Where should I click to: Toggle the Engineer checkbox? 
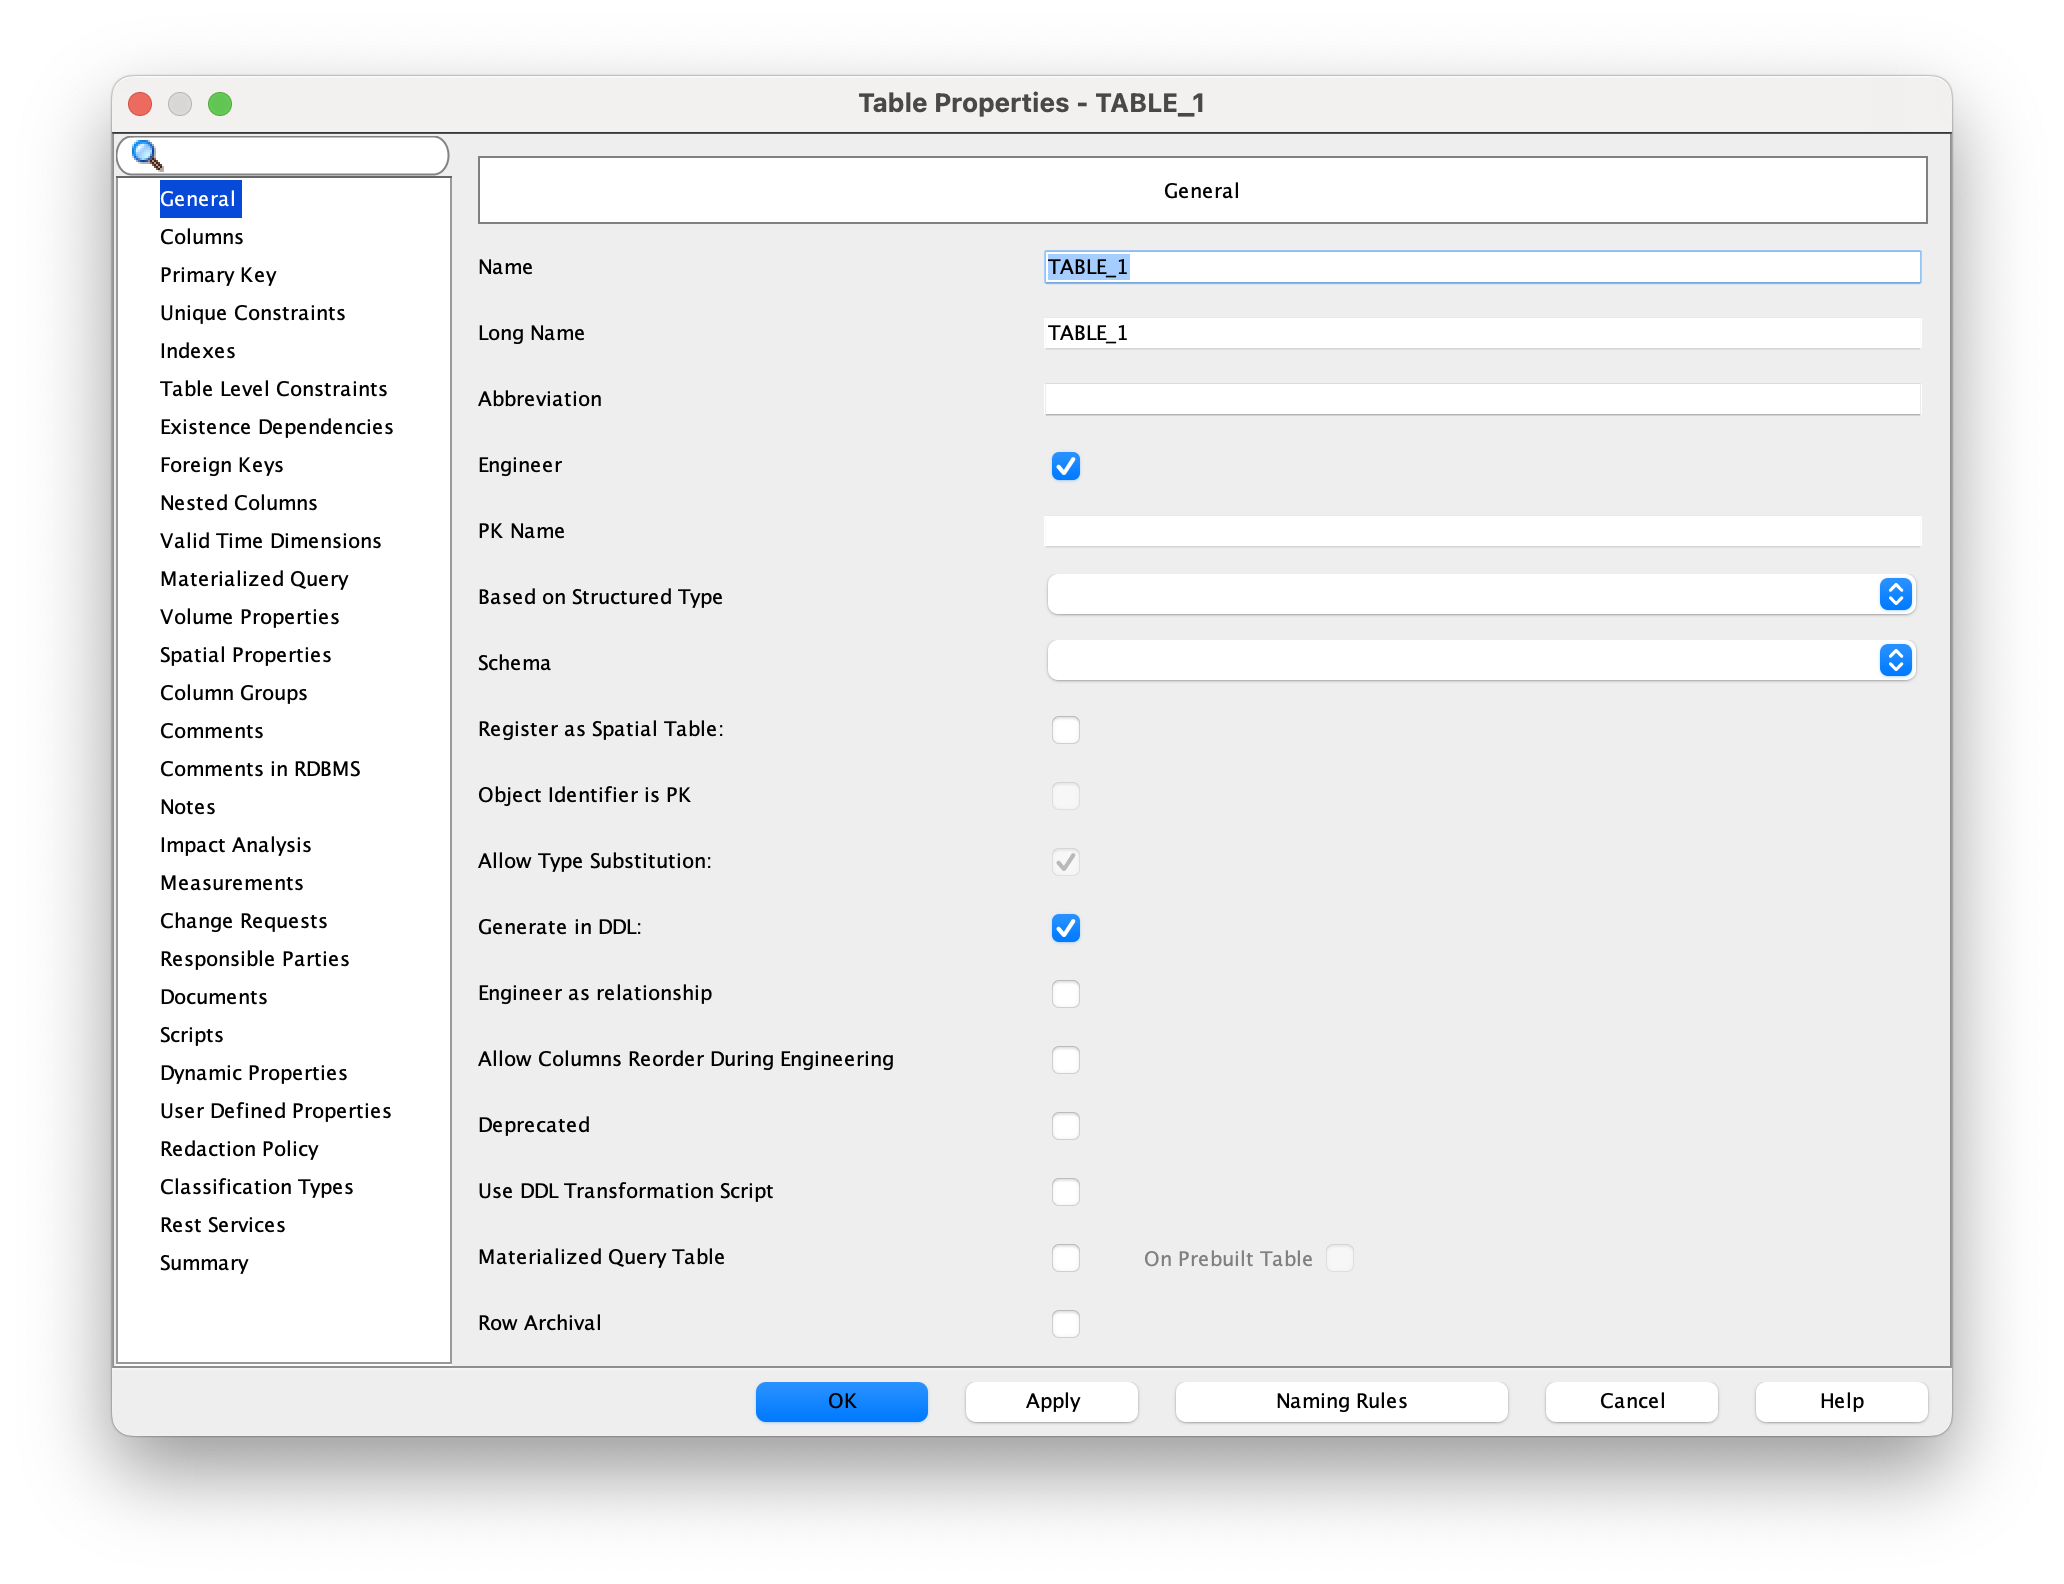1065,466
